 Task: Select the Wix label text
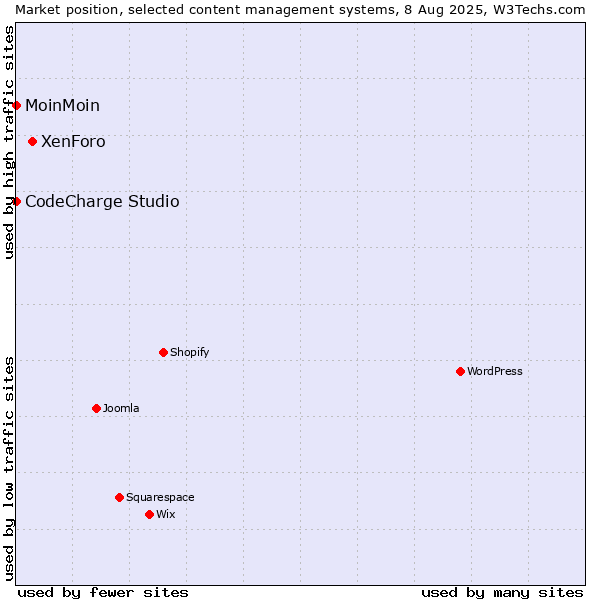pyautogui.click(x=166, y=514)
